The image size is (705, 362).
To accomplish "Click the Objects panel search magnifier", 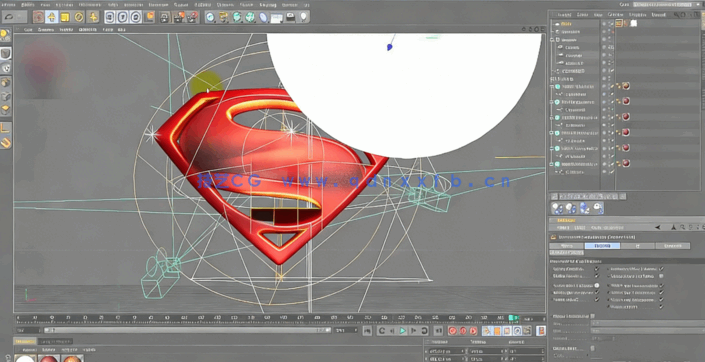I will [677, 15].
